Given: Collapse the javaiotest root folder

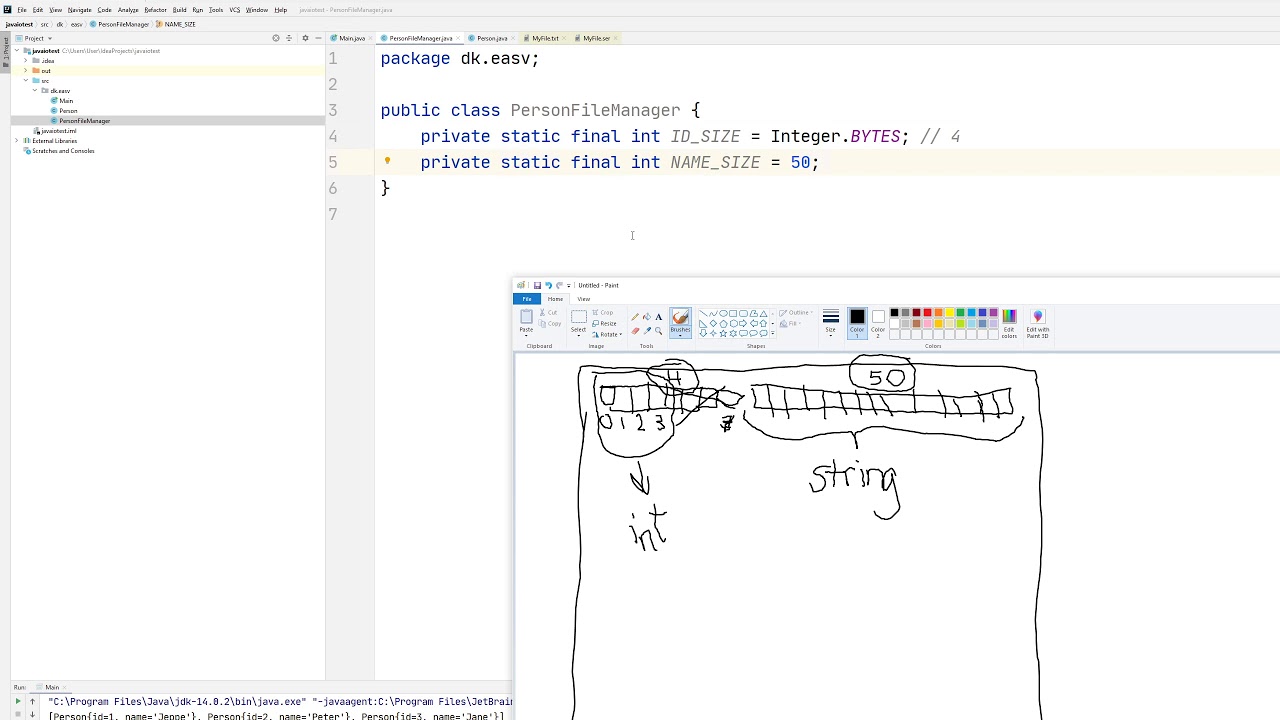Looking at the screenshot, I should pos(17,50).
